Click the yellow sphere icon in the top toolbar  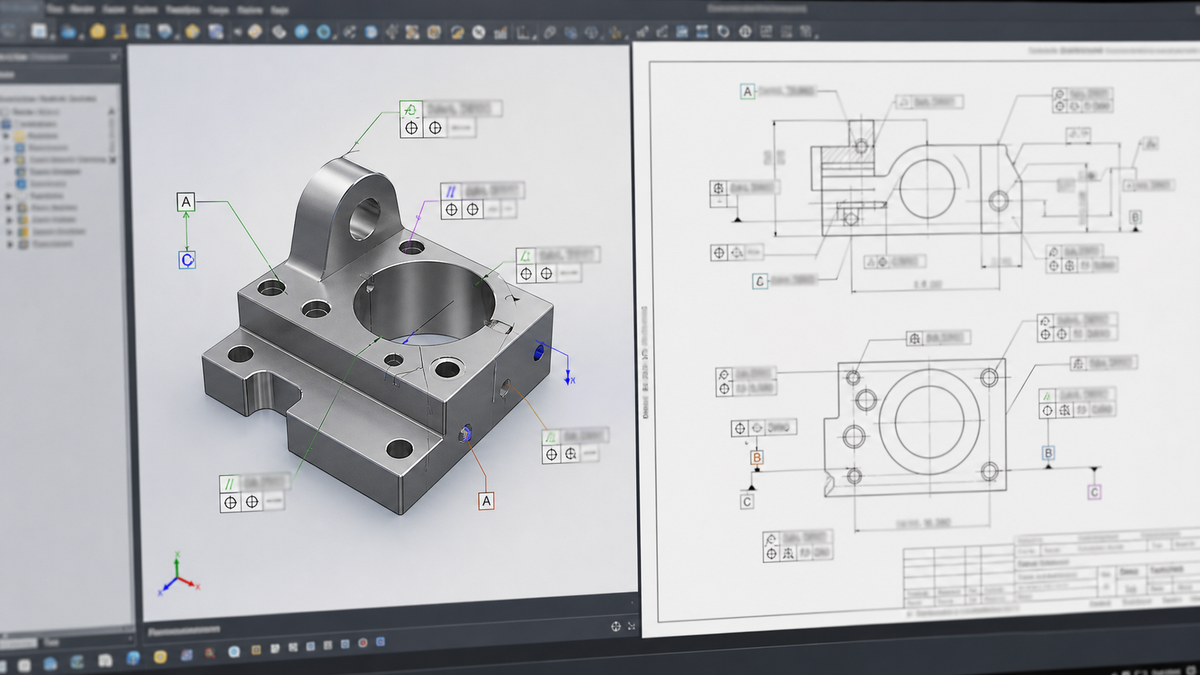pos(97,32)
